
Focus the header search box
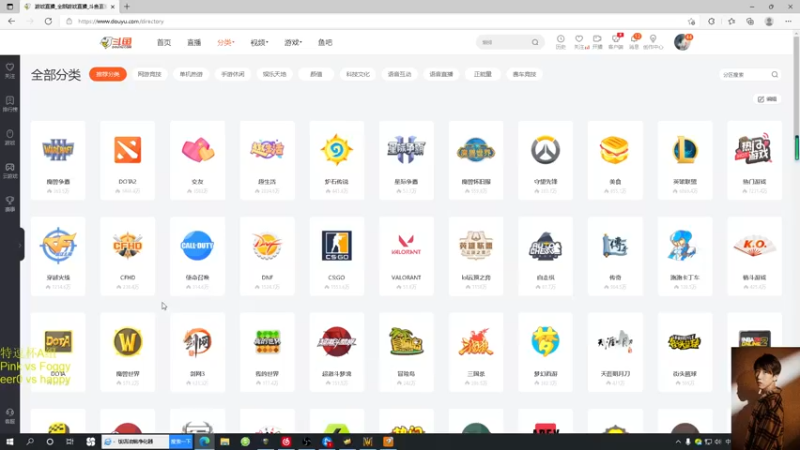(510, 42)
